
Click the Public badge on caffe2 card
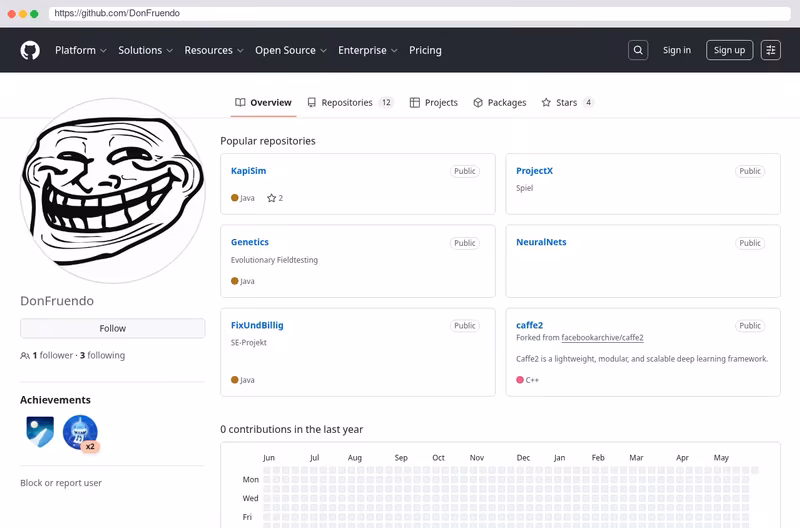pyautogui.click(x=749, y=326)
